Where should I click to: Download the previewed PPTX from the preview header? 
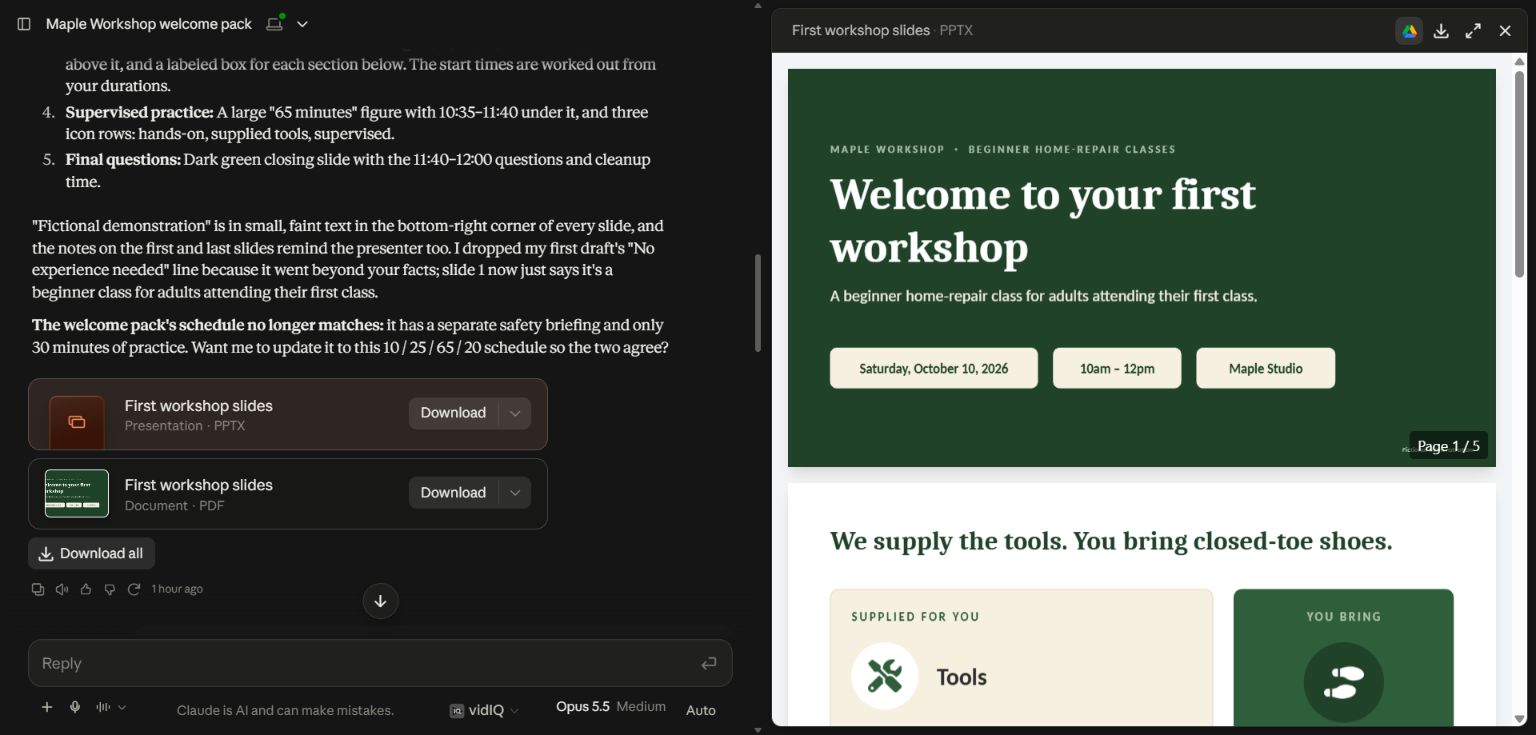1441,31
